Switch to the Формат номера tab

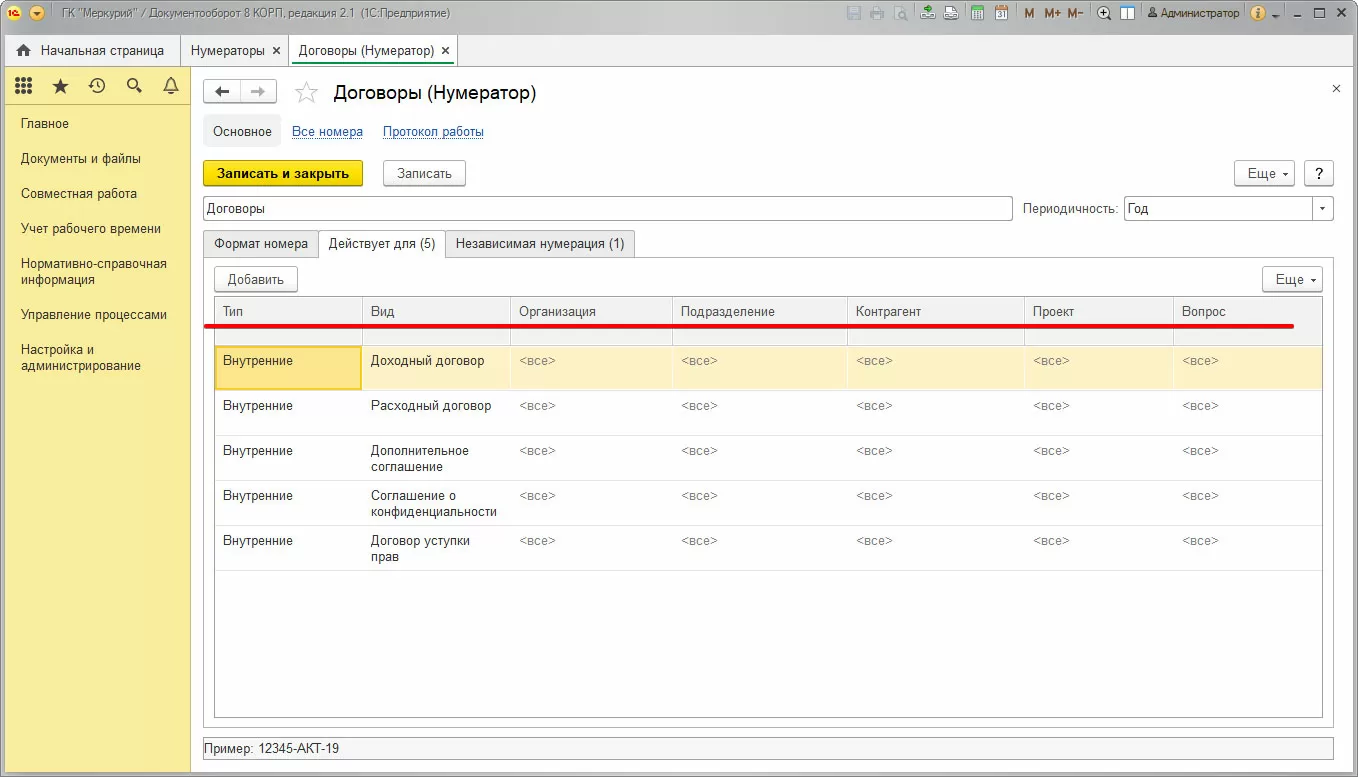pyautogui.click(x=261, y=244)
